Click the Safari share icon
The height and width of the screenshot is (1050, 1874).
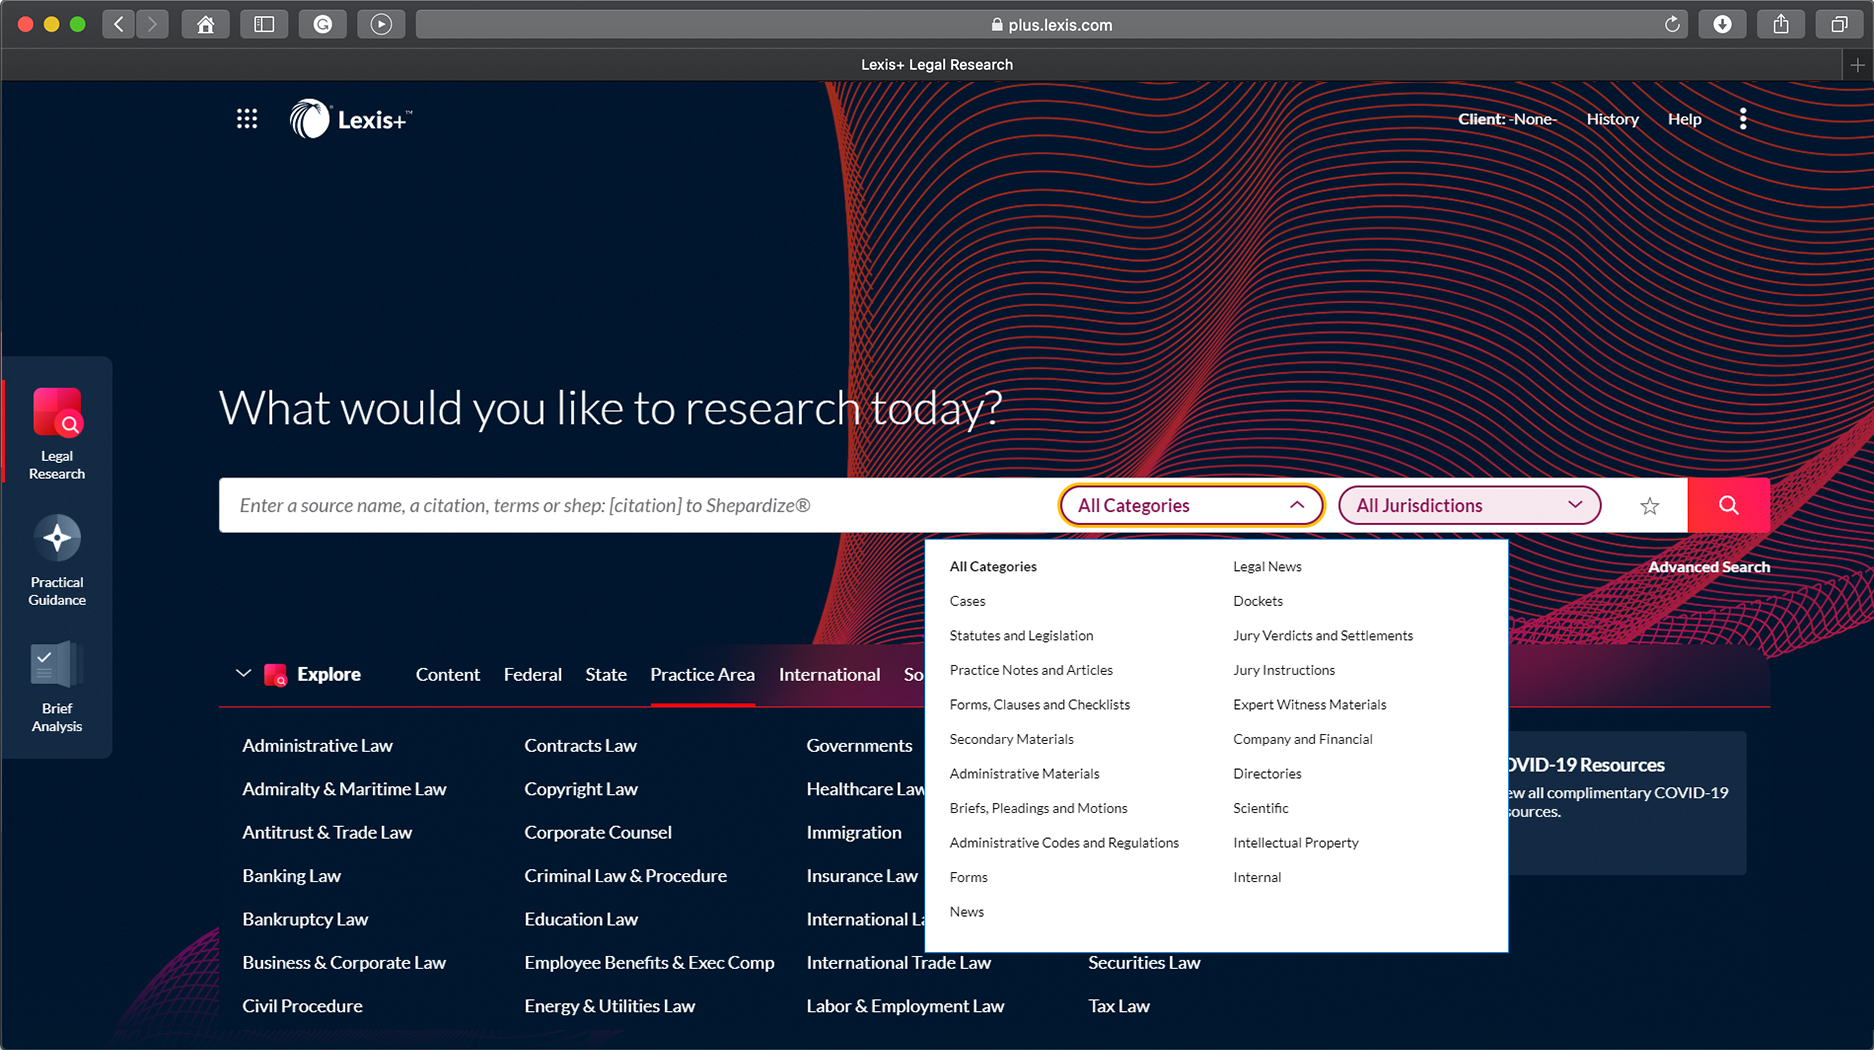[x=1781, y=24]
